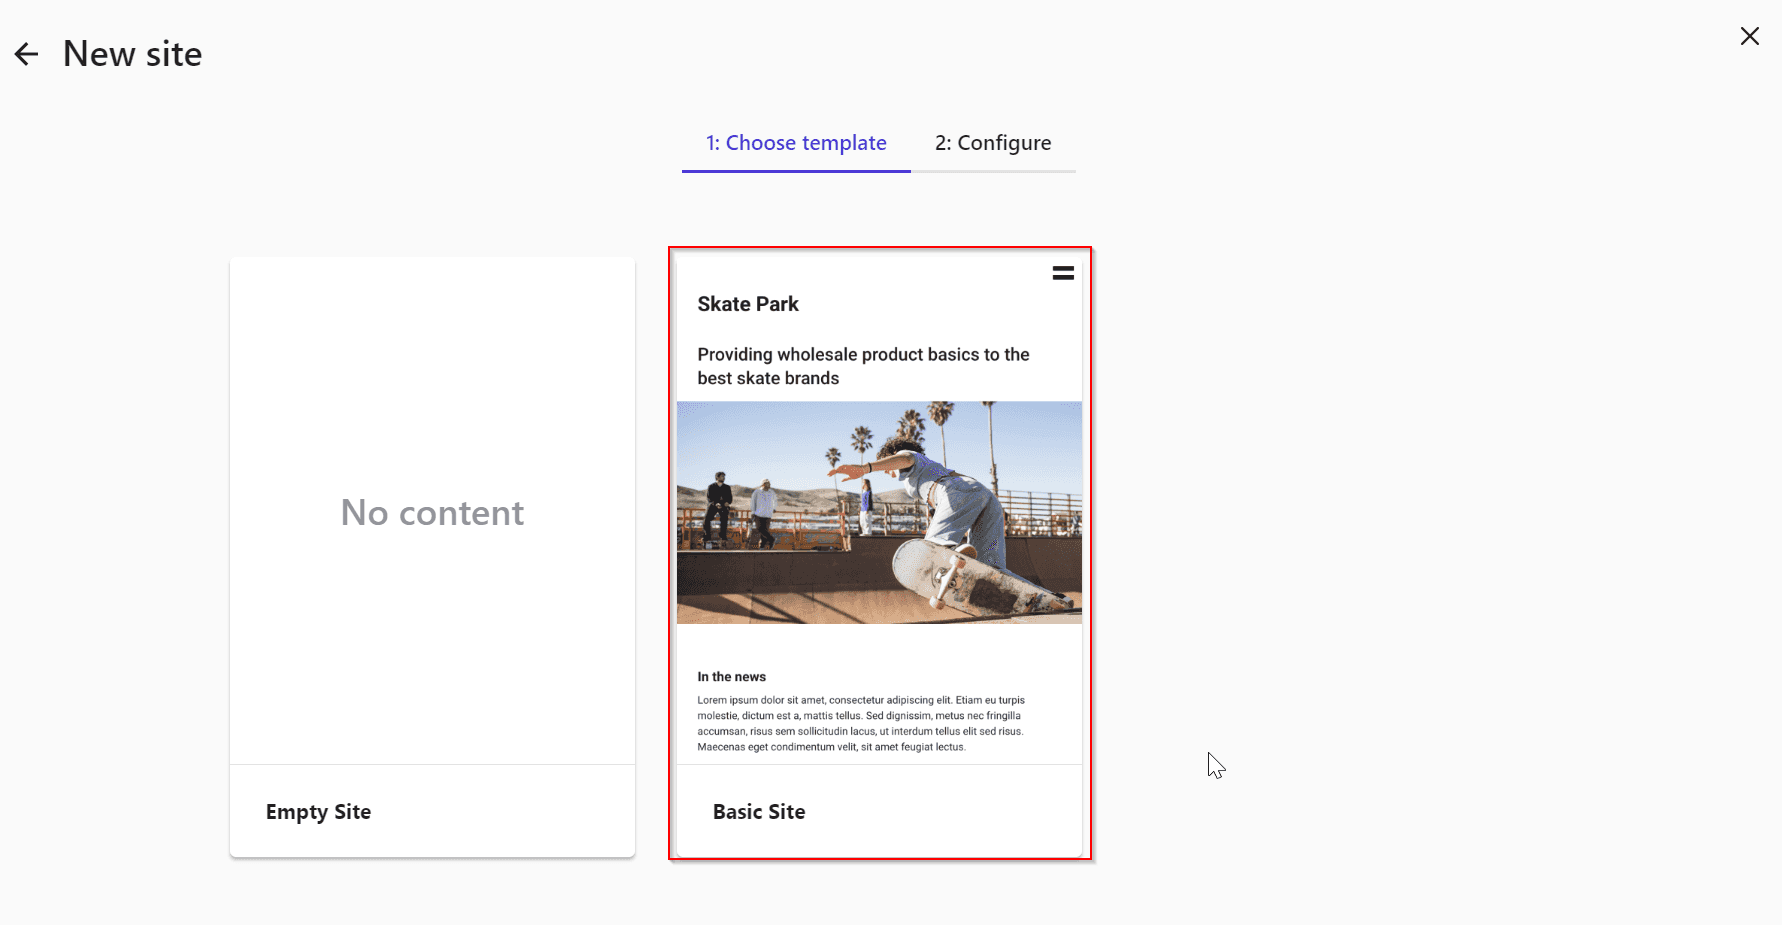Click the 'Basic Site' label
The height and width of the screenshot is (925, 1782).
point(759,812)
